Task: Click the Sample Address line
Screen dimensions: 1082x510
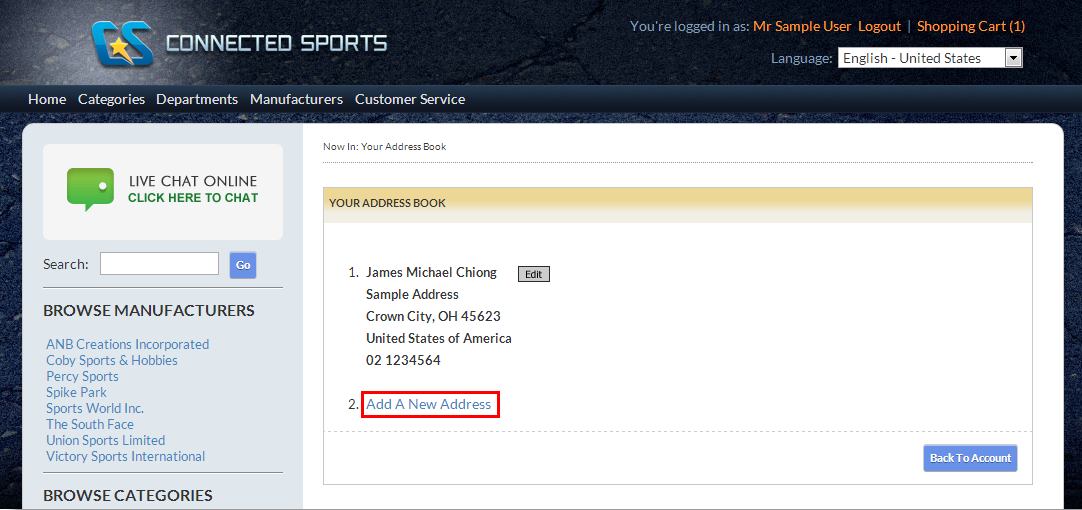Action: pyautogui.click(x=412, y=294)
